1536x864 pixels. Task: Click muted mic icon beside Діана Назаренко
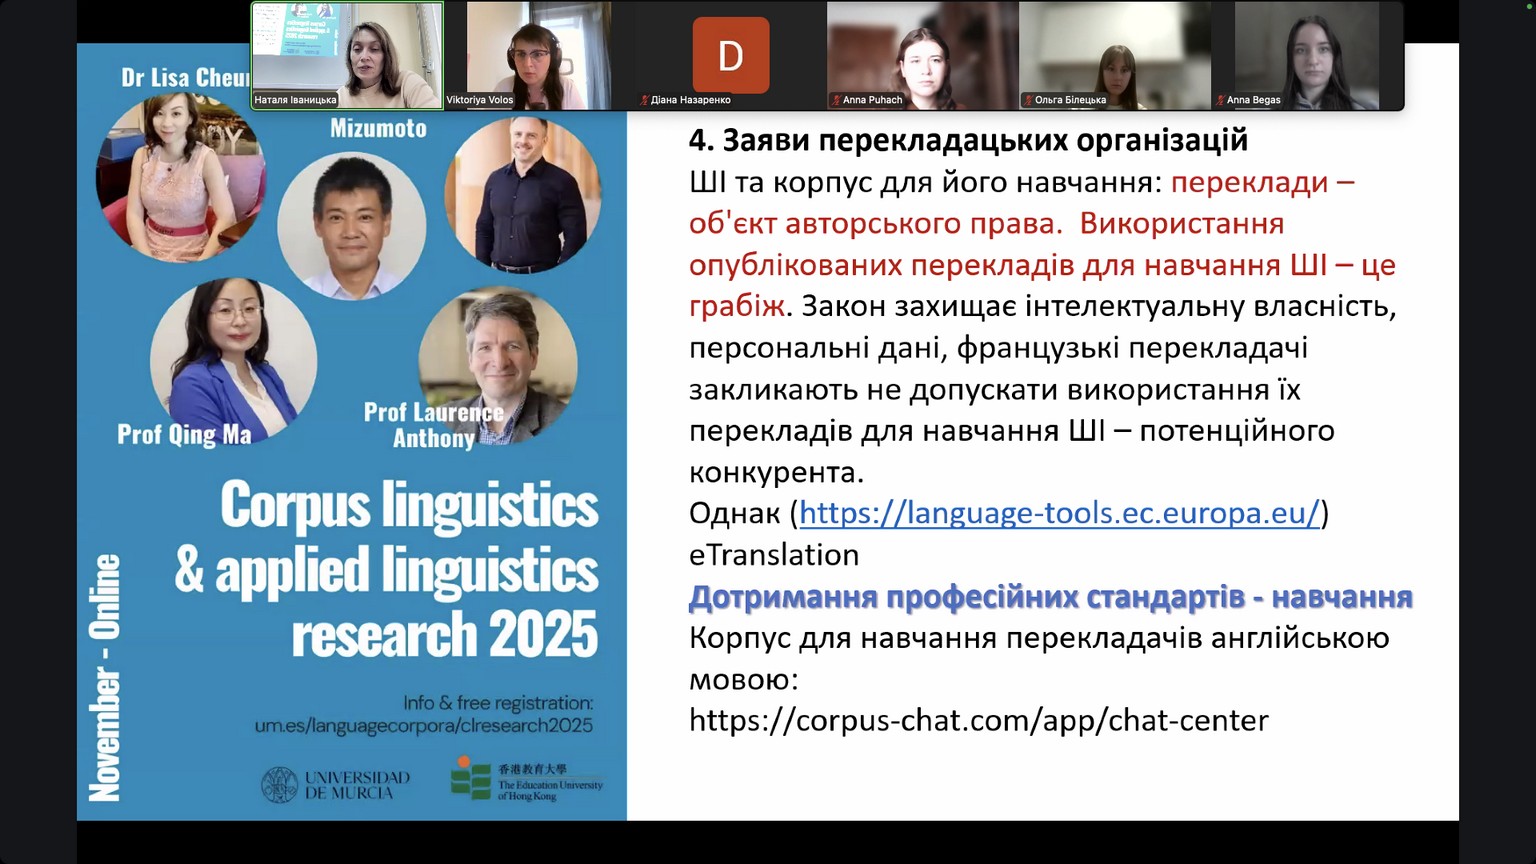645,100
